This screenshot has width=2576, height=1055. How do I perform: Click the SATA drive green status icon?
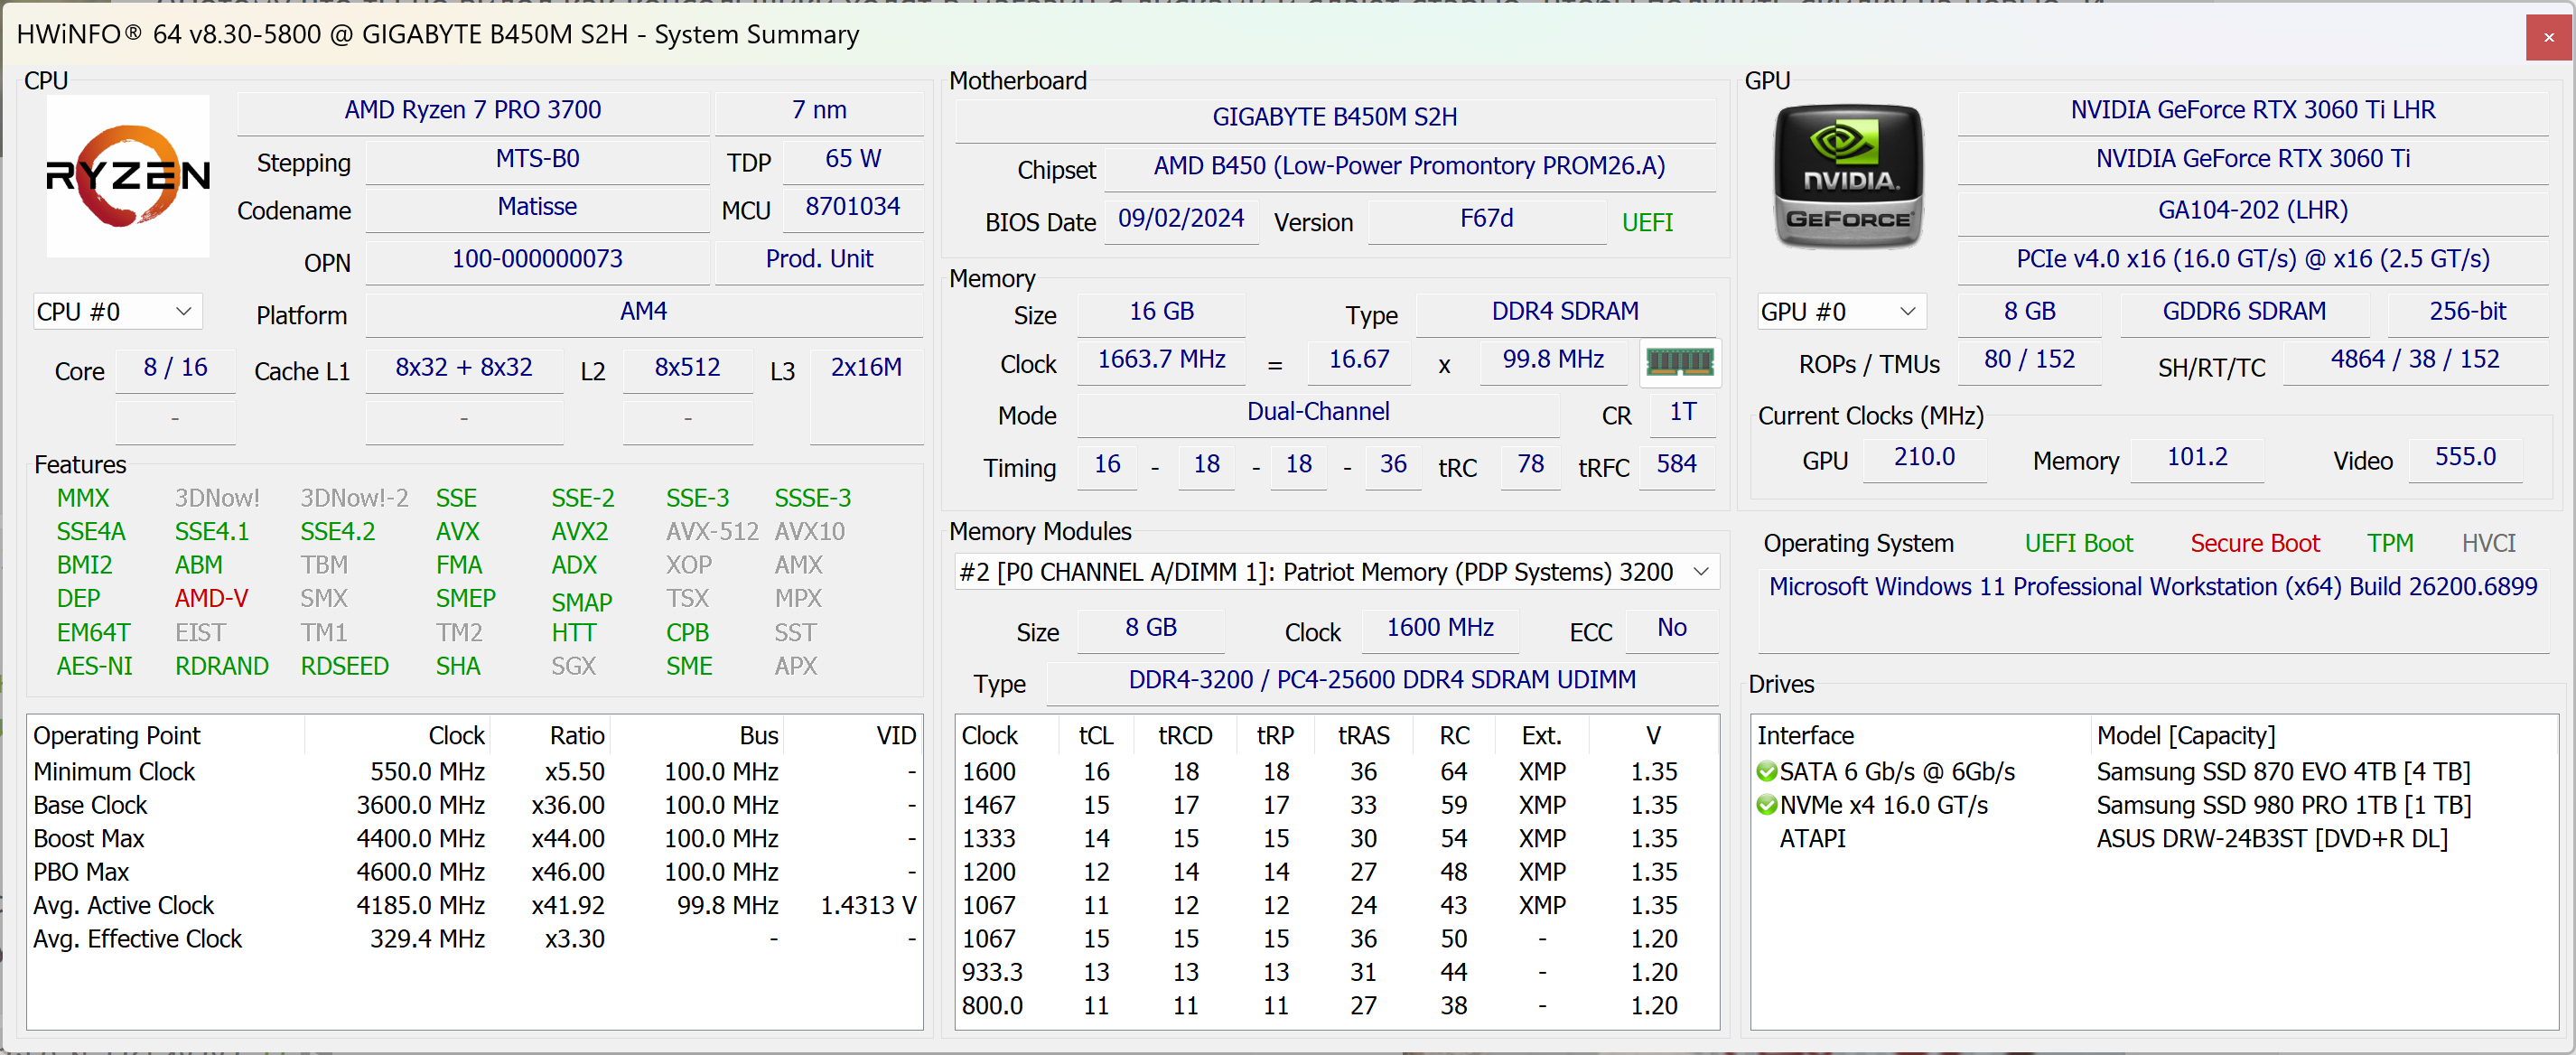(1766, 772)
